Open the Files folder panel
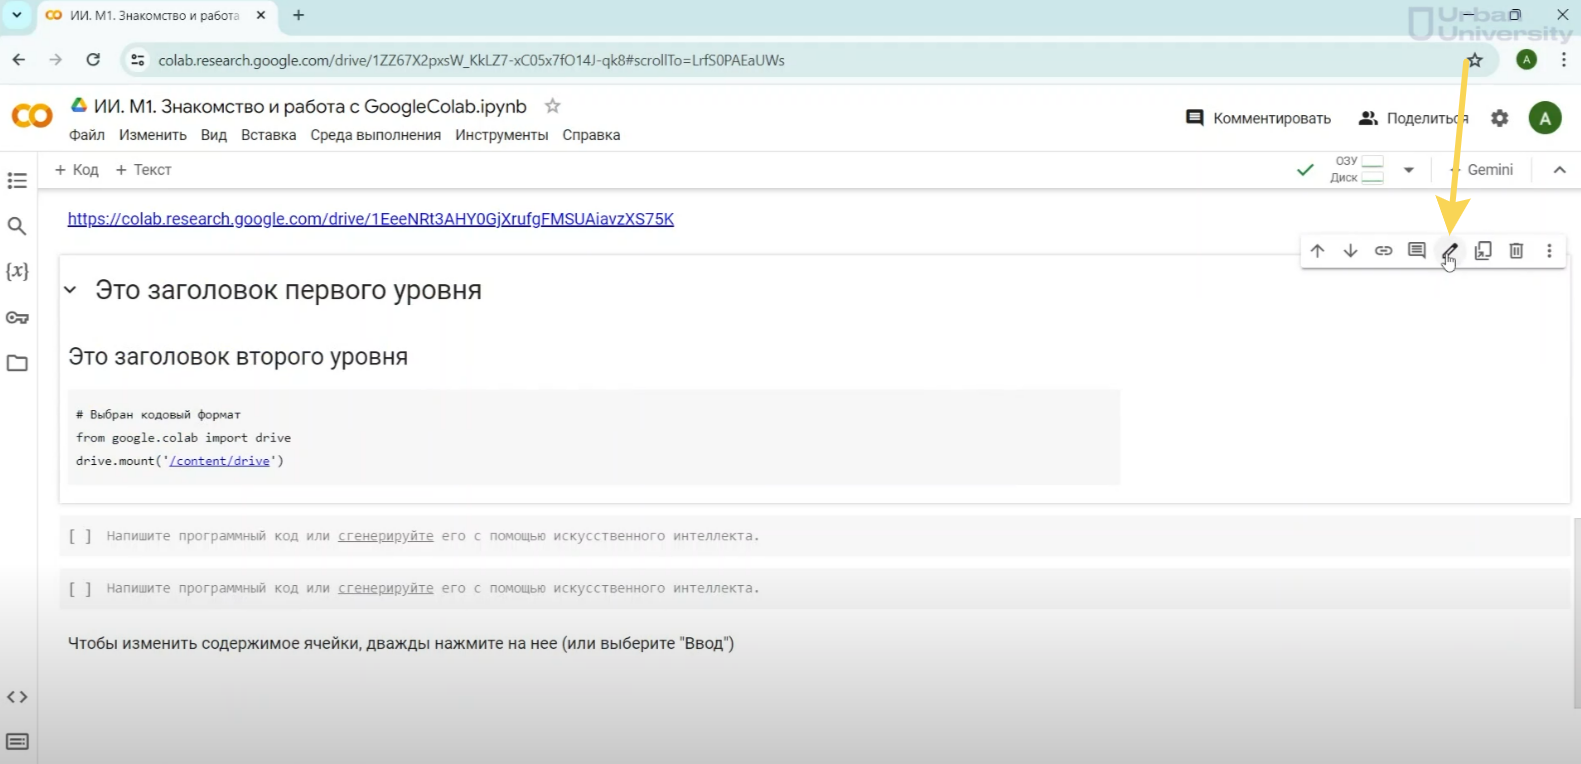Screen dimensions: 1581x764 pos(17,363)
